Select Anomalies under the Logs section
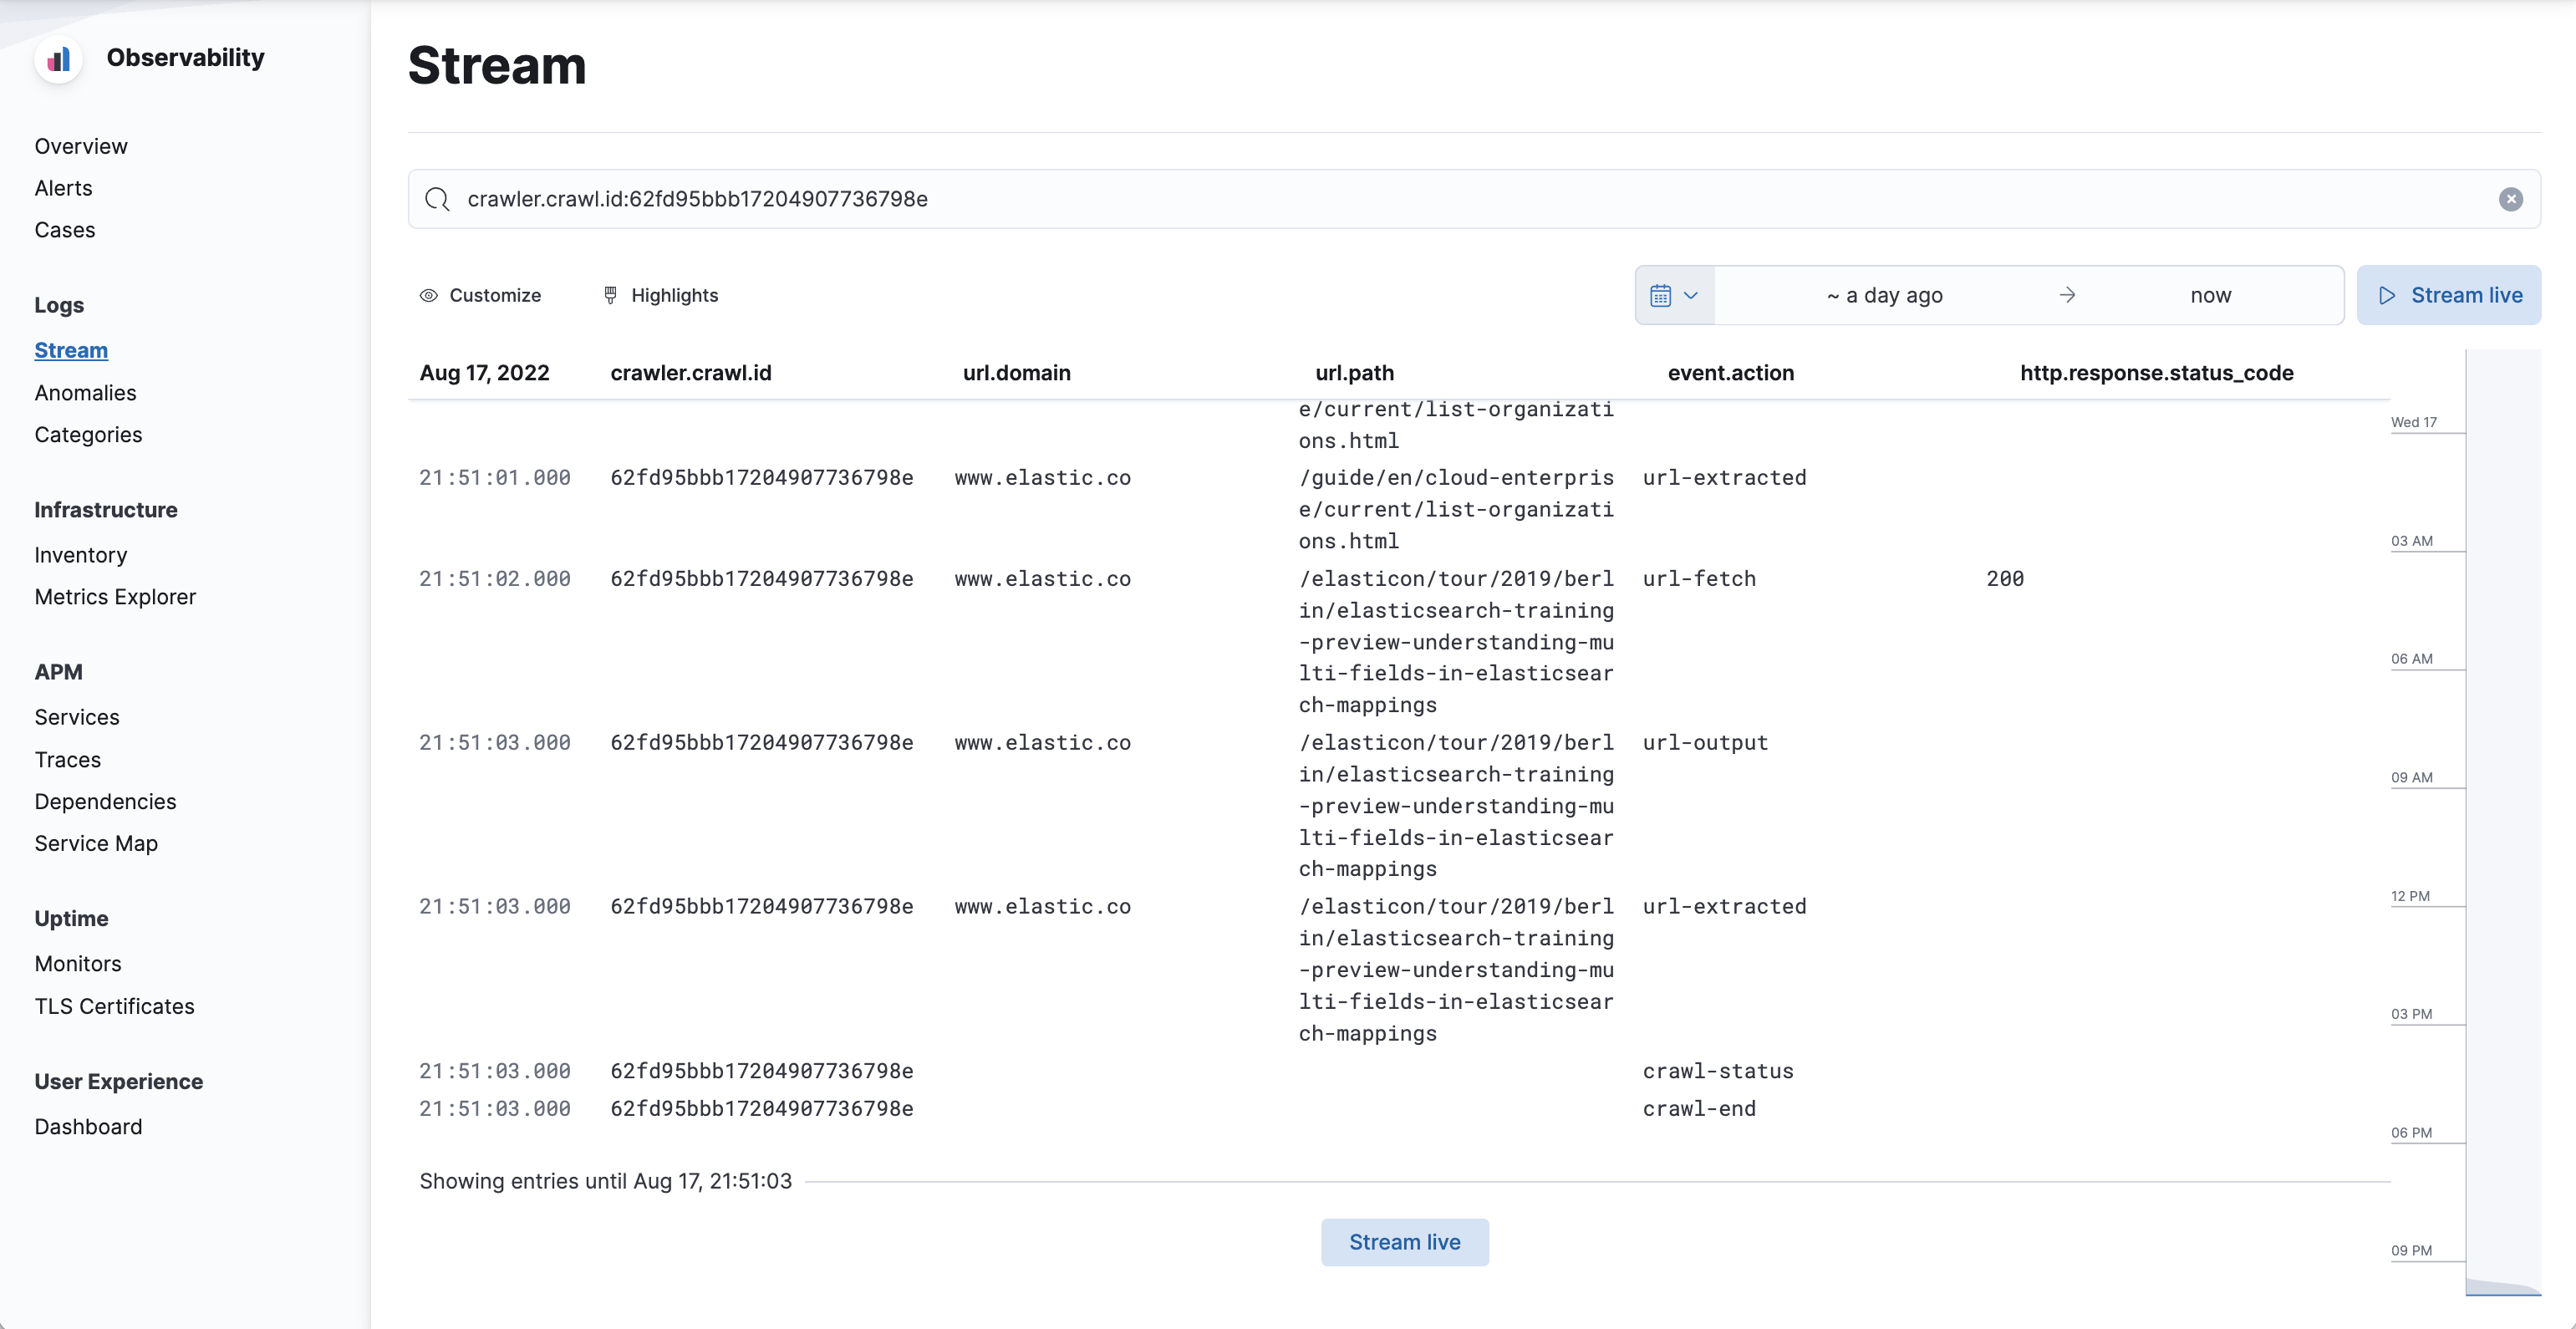The height and width of the screenshot is (1329, 2576). point(85,392)
